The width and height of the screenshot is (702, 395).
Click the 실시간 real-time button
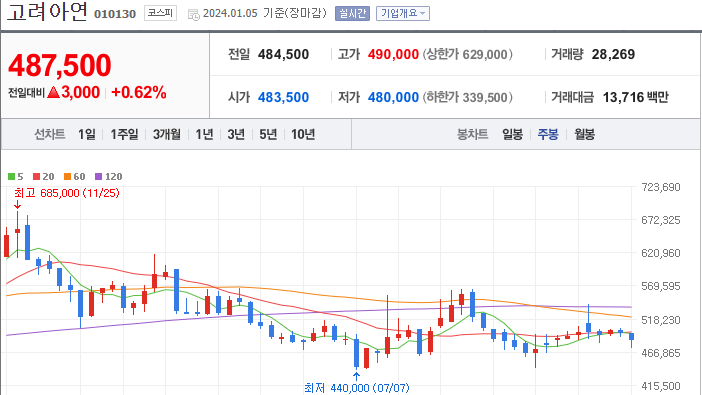coord(352,13)
